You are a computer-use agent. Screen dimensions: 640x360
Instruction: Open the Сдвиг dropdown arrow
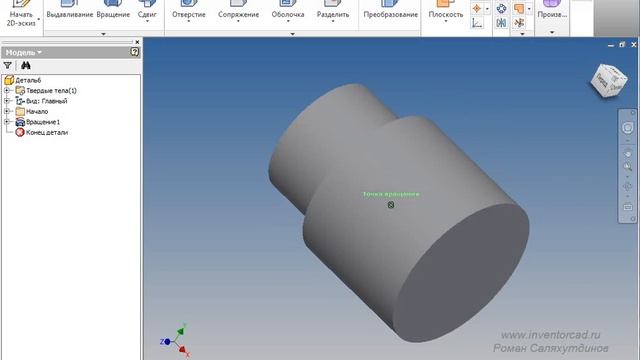click(147, 21)
